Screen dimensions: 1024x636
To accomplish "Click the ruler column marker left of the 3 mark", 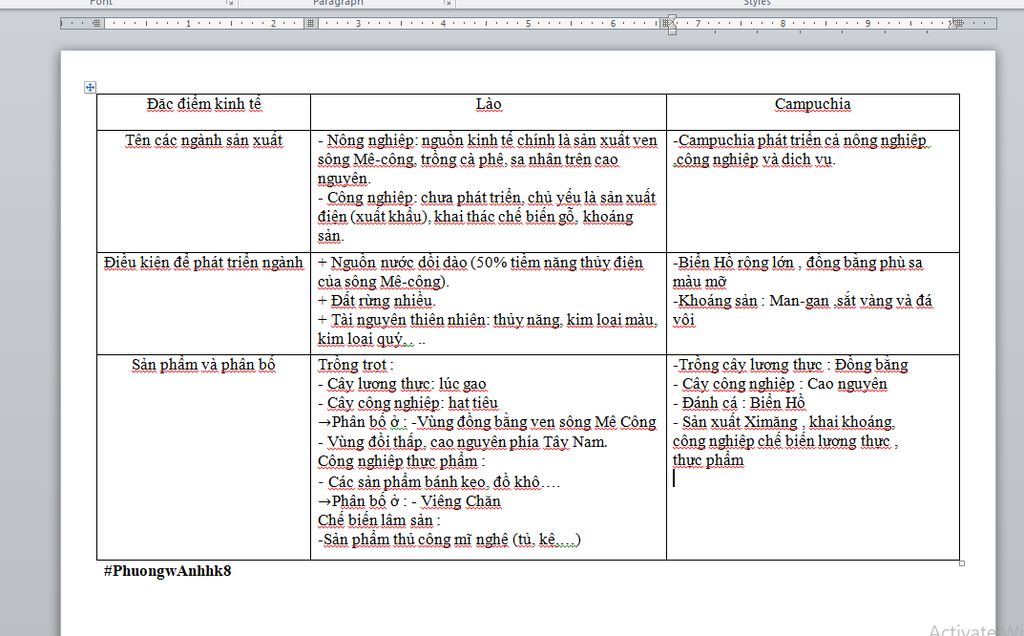I will [311, 24].
